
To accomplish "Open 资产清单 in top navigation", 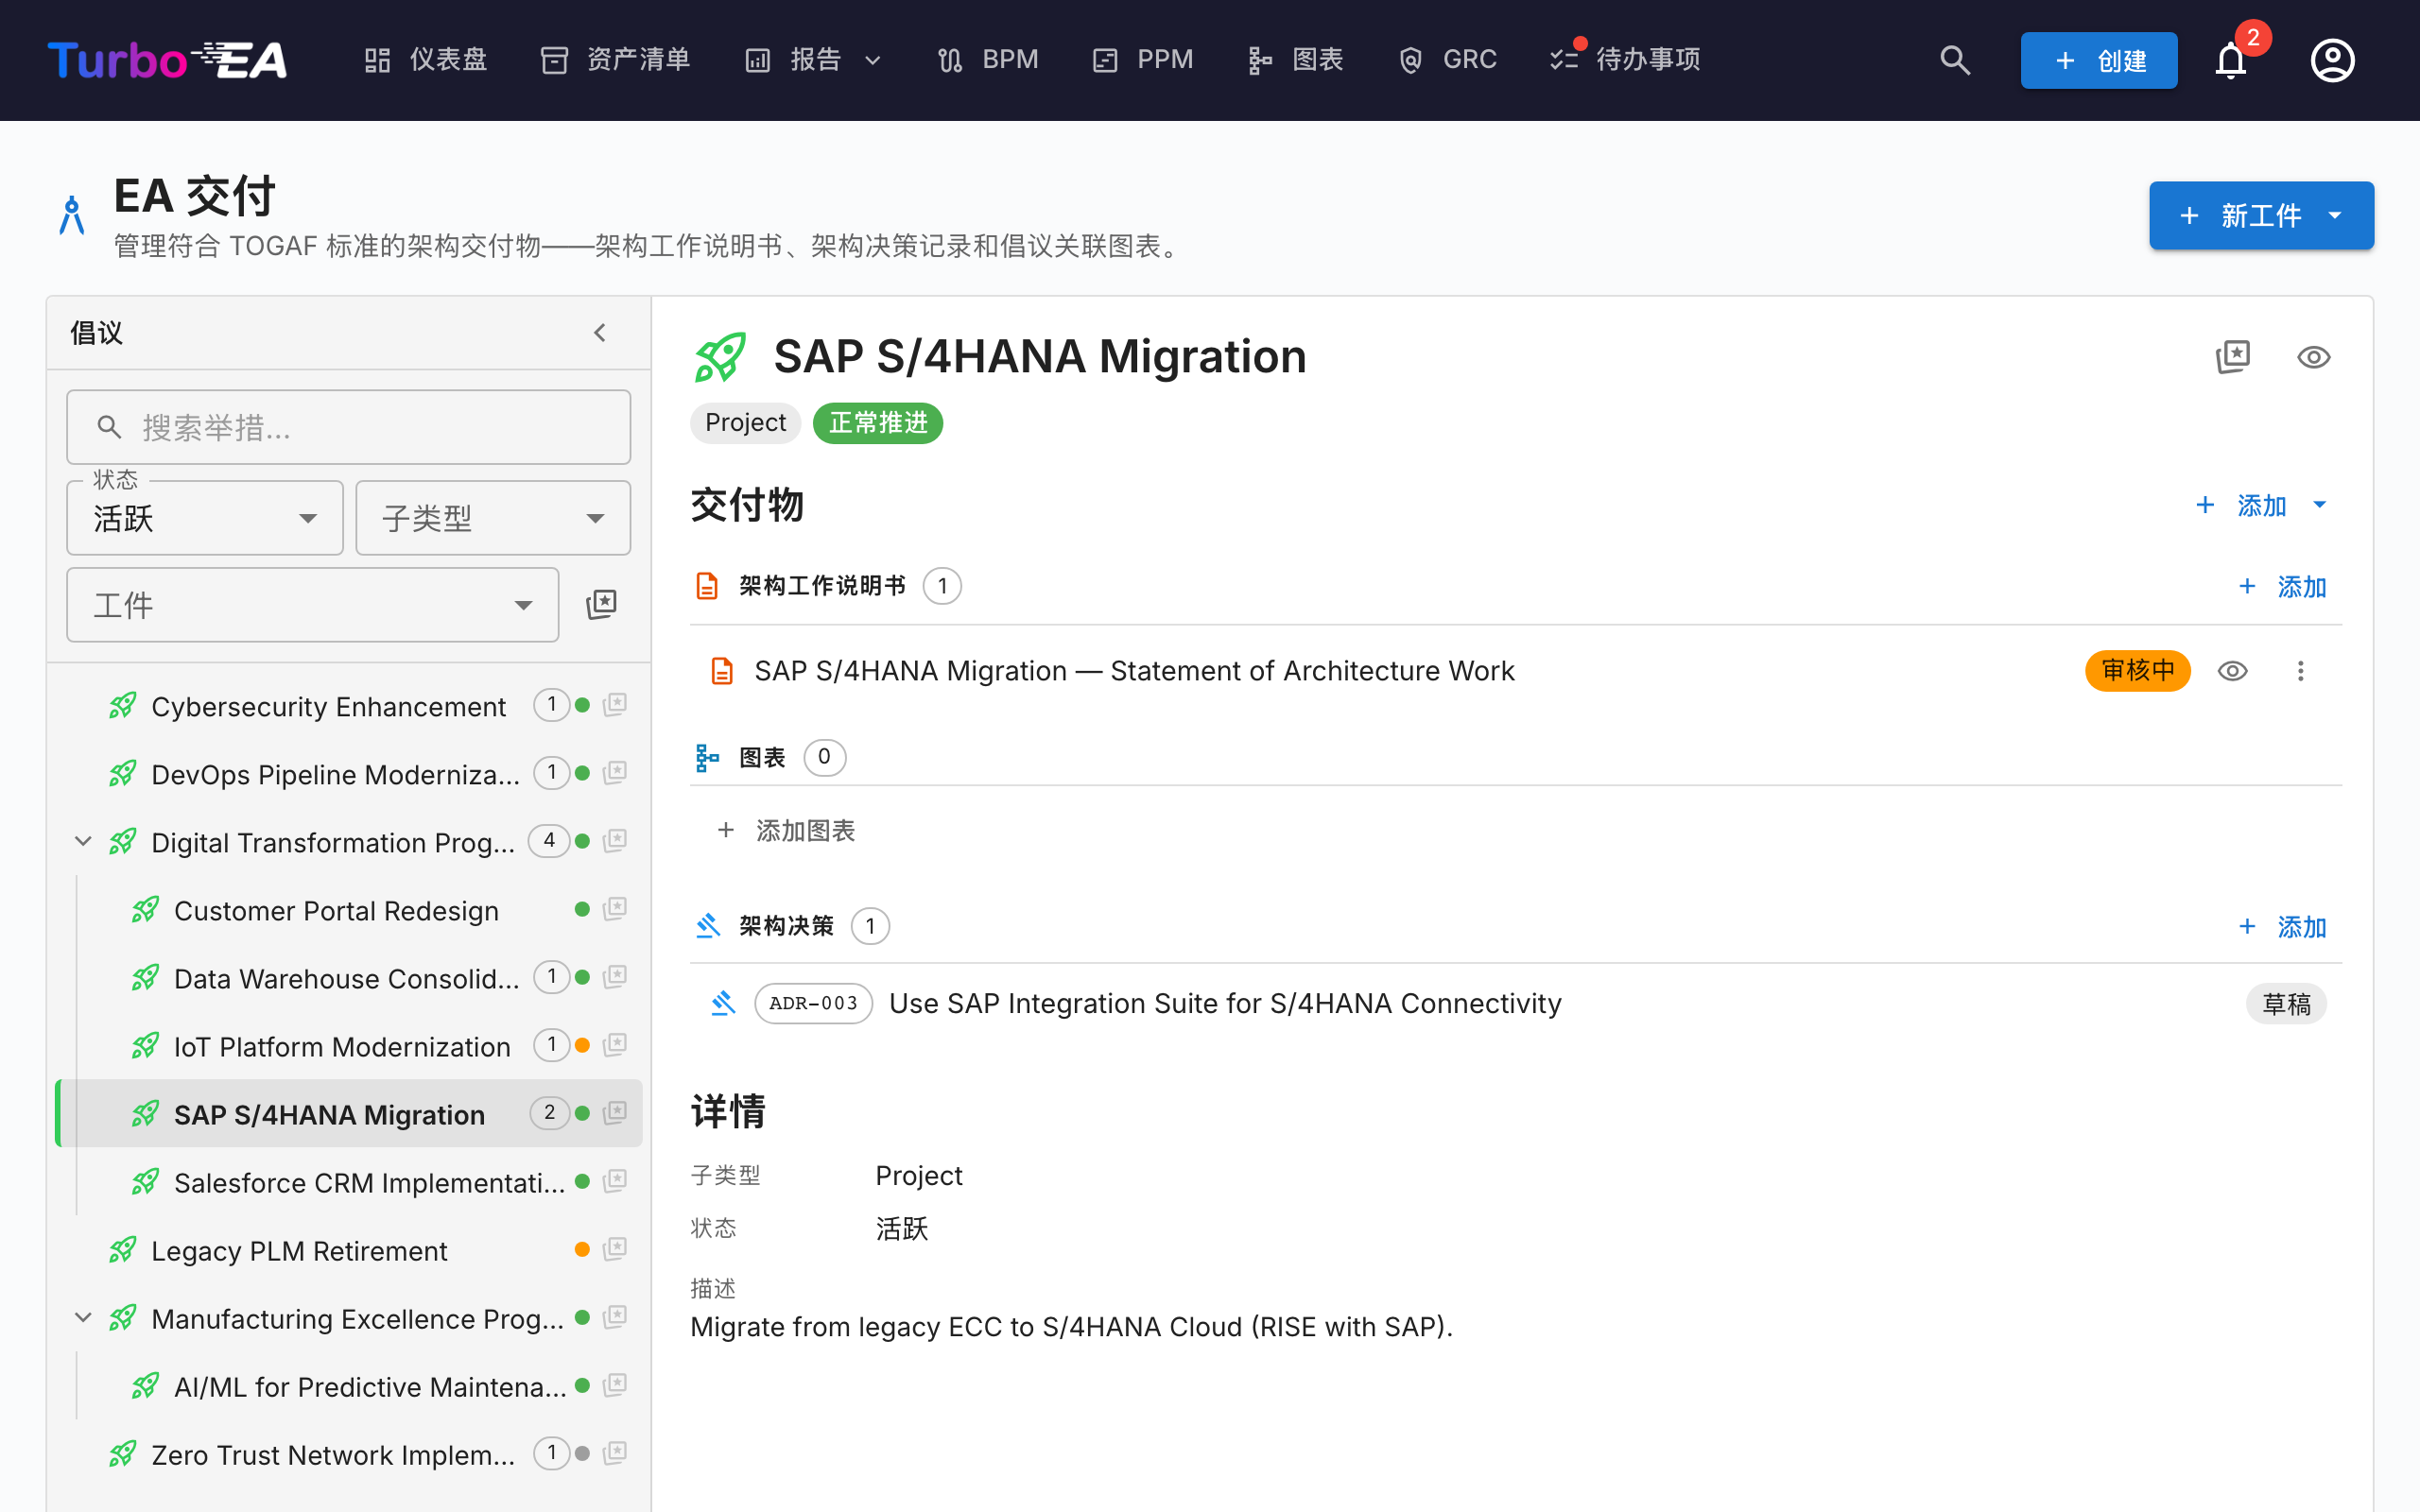I will [615, 60].
